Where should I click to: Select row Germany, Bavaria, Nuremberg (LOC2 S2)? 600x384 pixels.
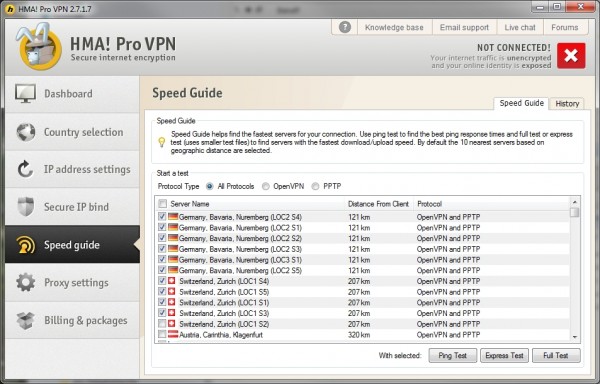[x=363, y=238]
